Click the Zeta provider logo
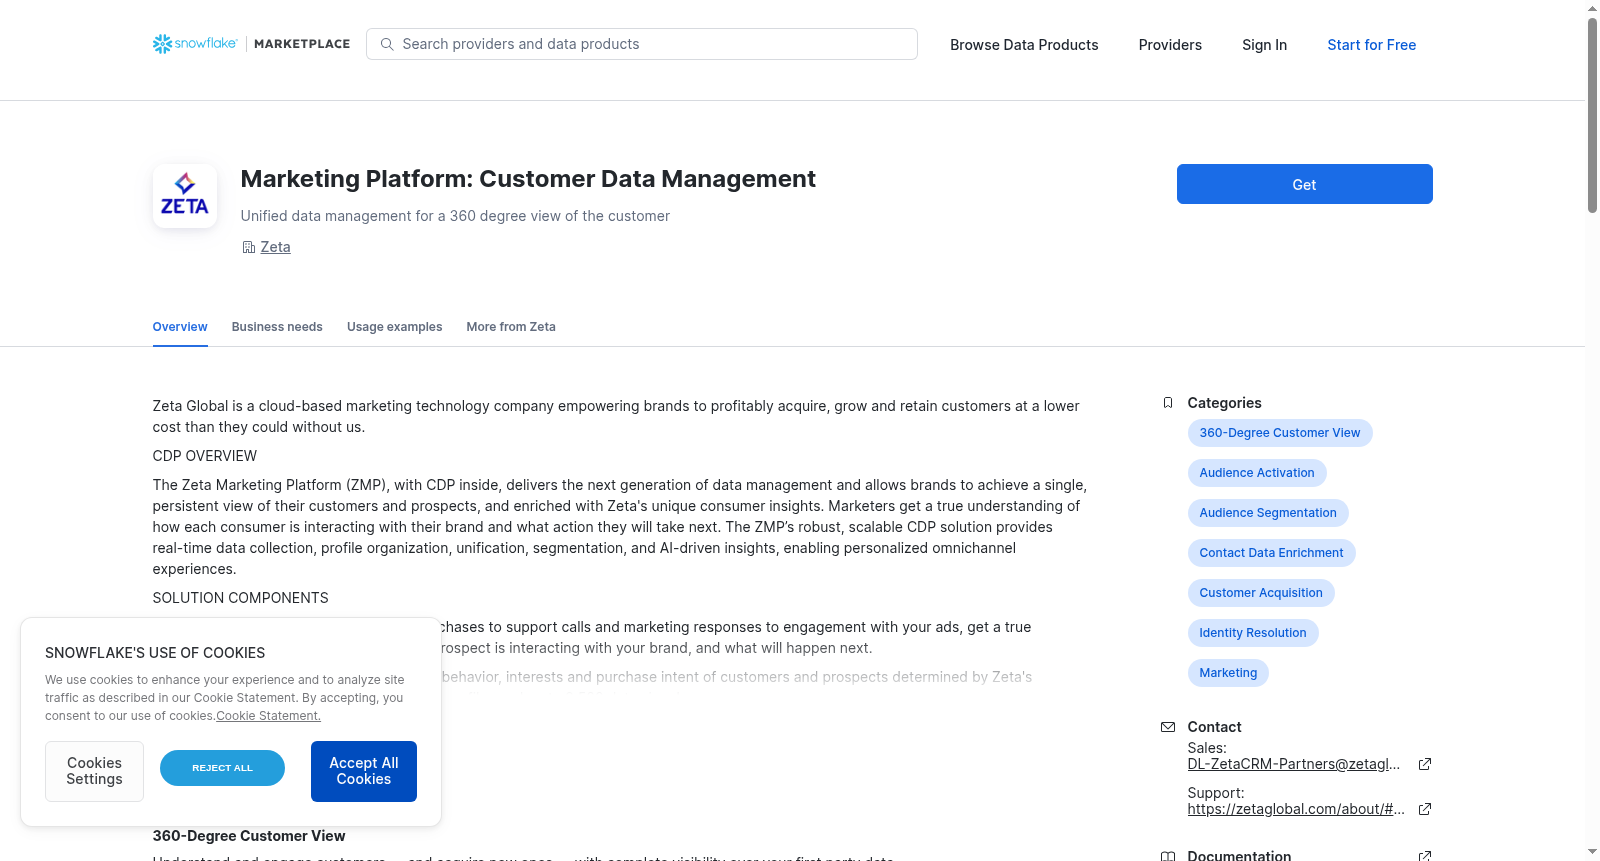The width and height of the screenshot is (1600, 861). pos(185,196)
